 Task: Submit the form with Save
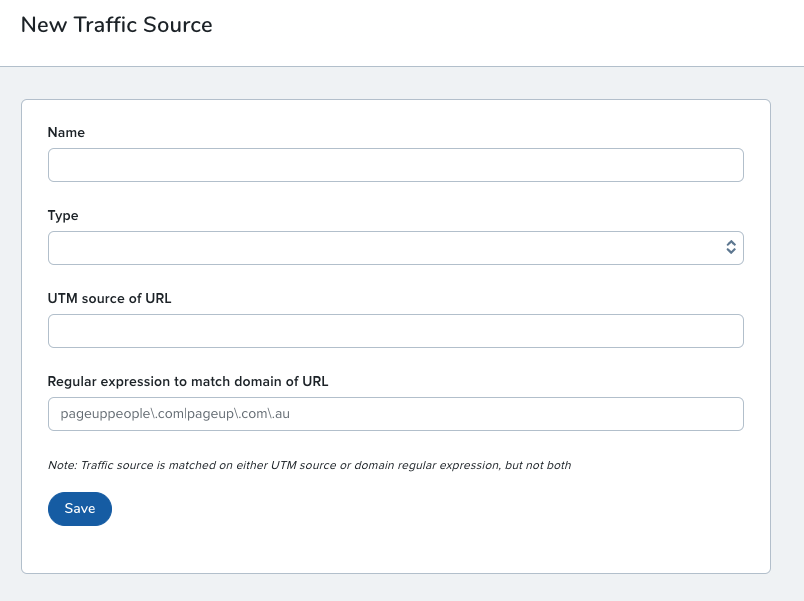[80, 509]
